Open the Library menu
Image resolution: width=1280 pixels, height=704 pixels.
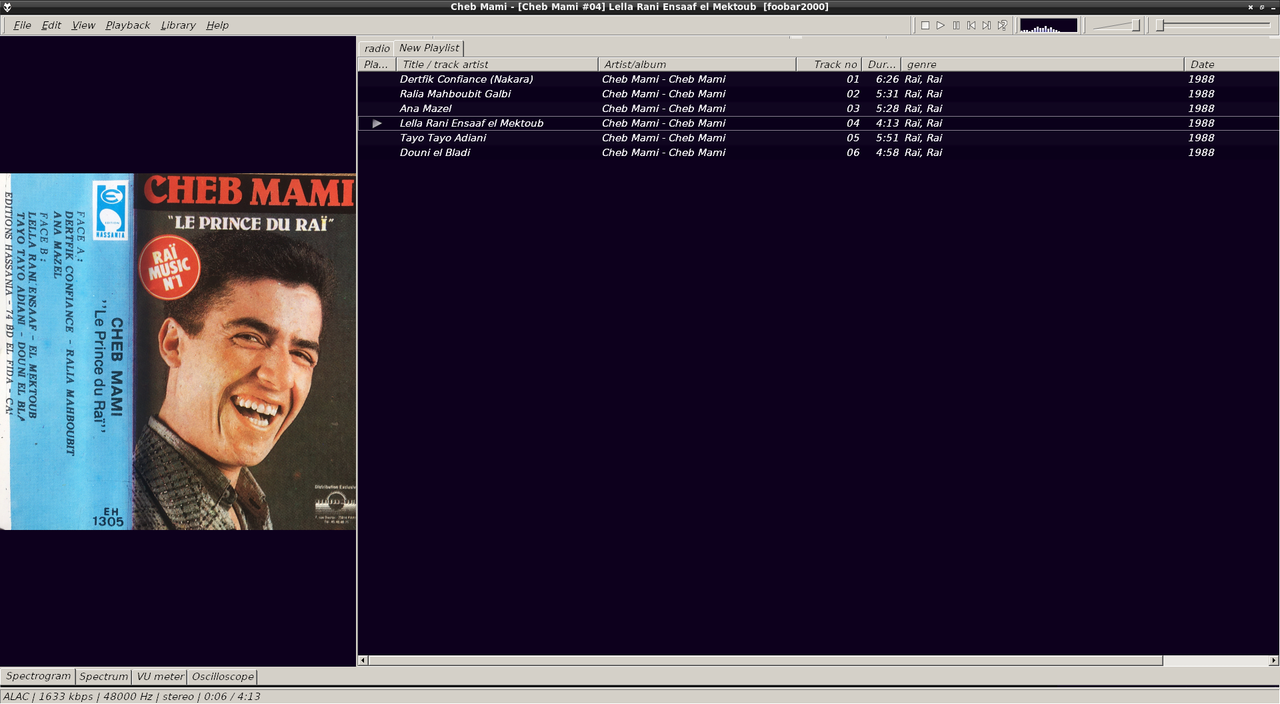coord(178,25)
